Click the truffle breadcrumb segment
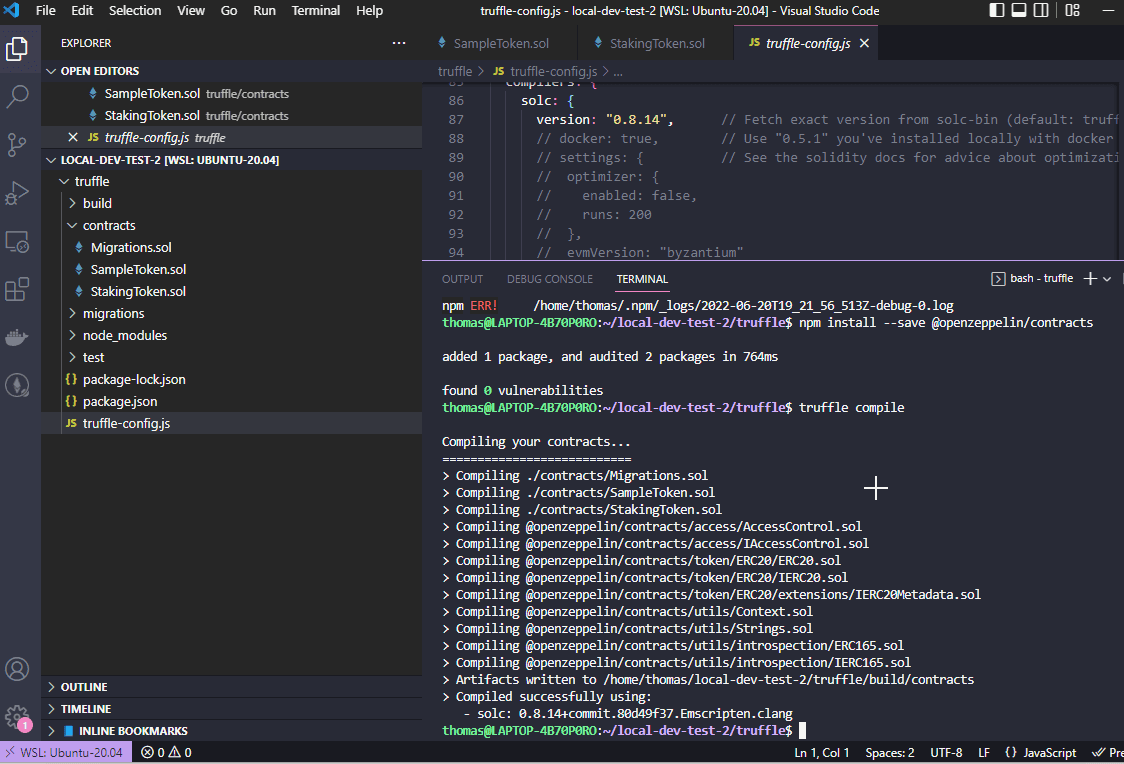This screenshot has height=764, width=1124. click(x=454, y=71)
